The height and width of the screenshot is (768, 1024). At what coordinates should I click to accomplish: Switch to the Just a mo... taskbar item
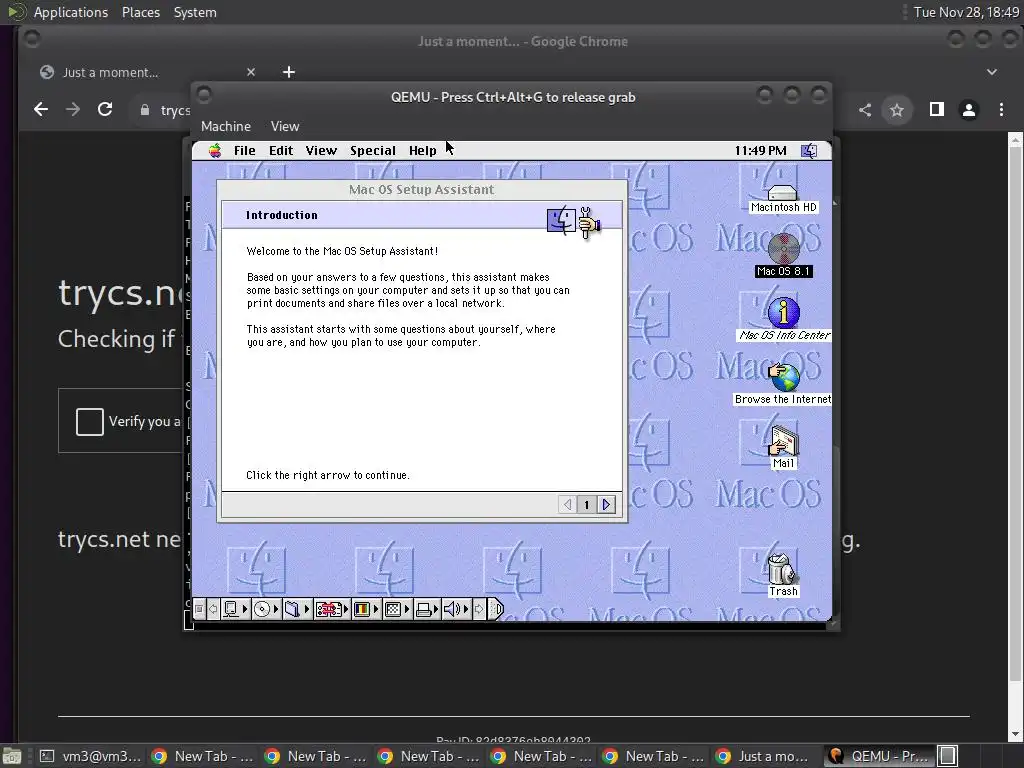pyautogui.click(x=763, y=756)
